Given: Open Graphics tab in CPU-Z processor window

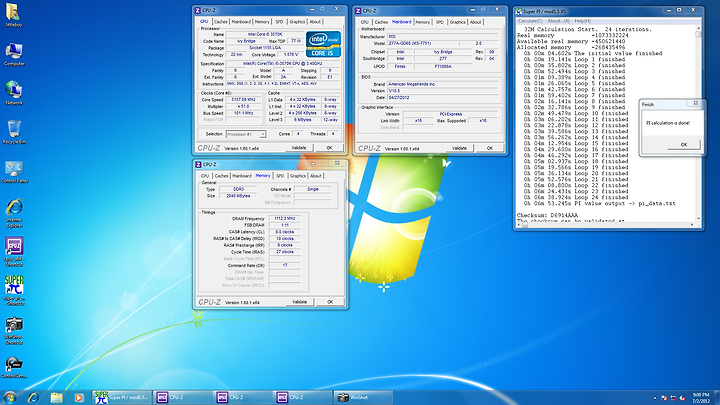Looking at the screenshot, I should 297,22.
